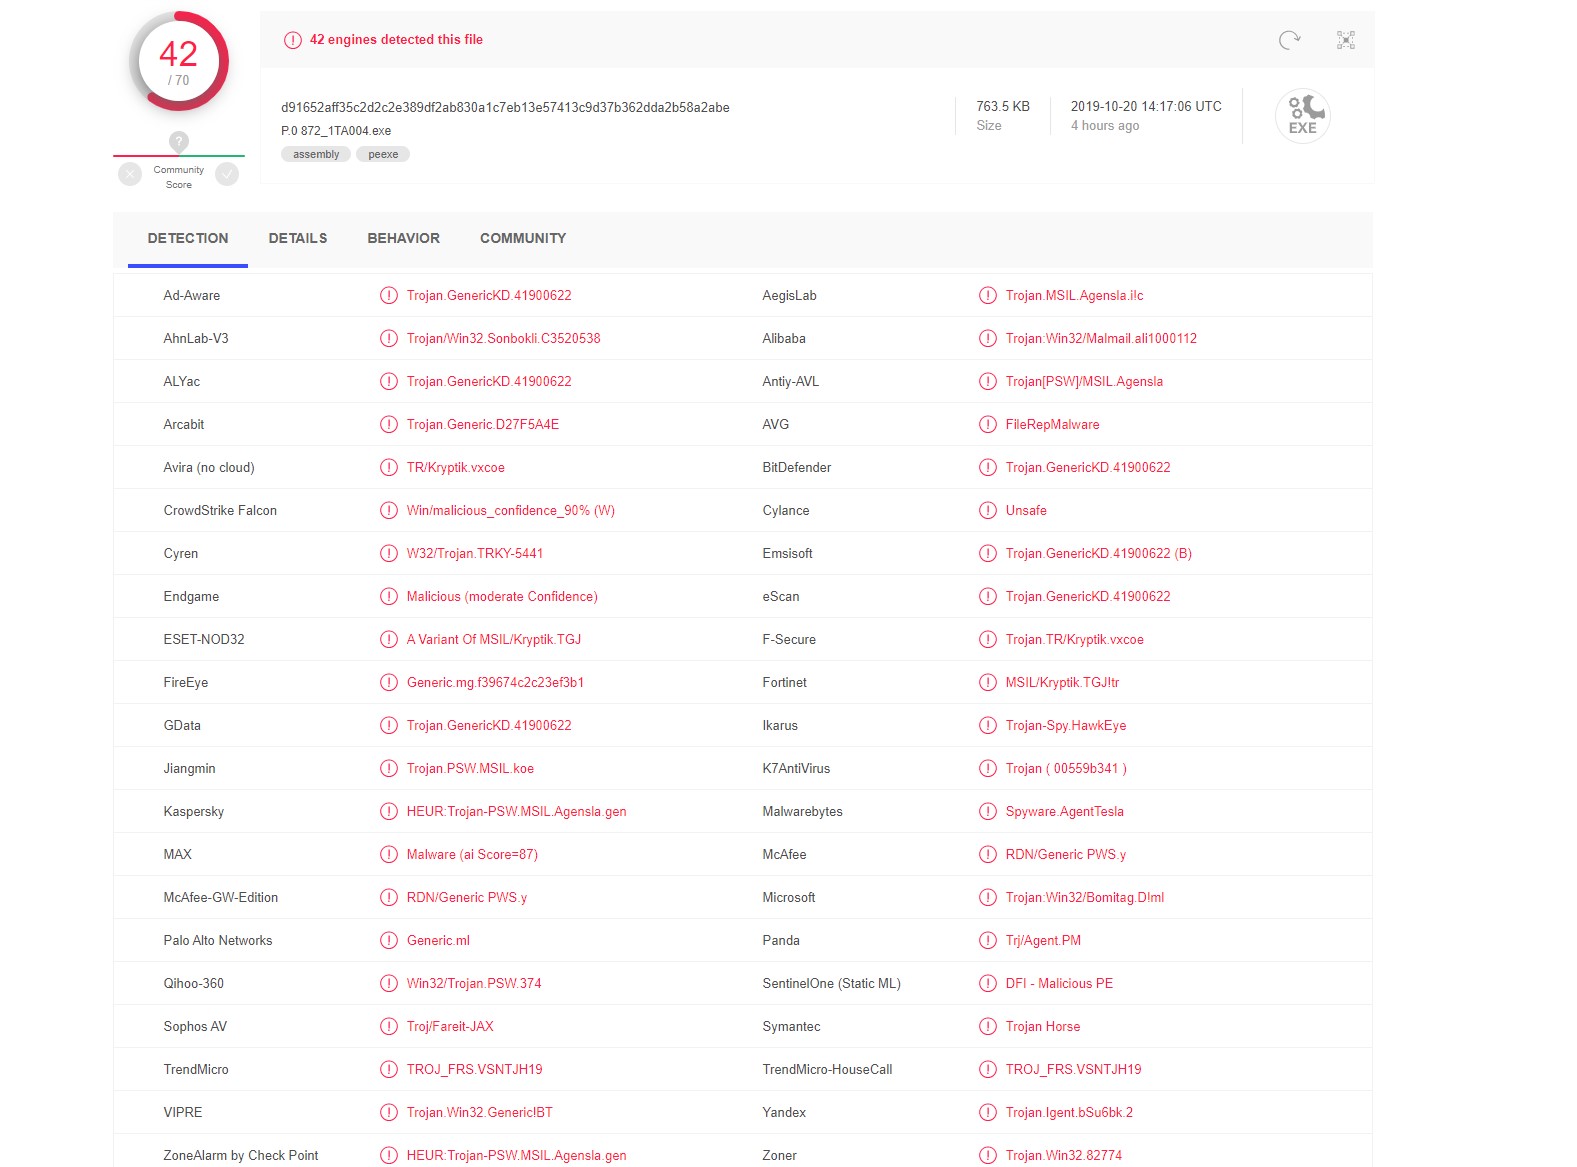Viewport: 1577px width, 1167px height.
Task: Click the alert icon beside '42 engines detected'
Action: coord(292,40)
